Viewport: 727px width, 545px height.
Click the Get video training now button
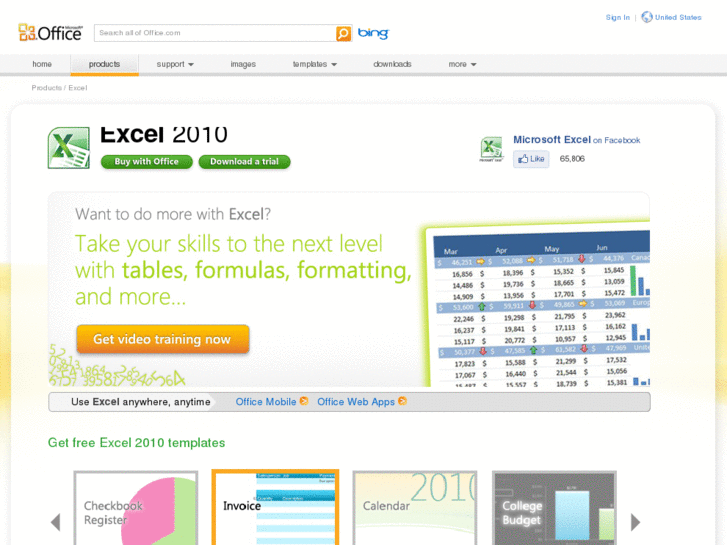coord(163,339)
